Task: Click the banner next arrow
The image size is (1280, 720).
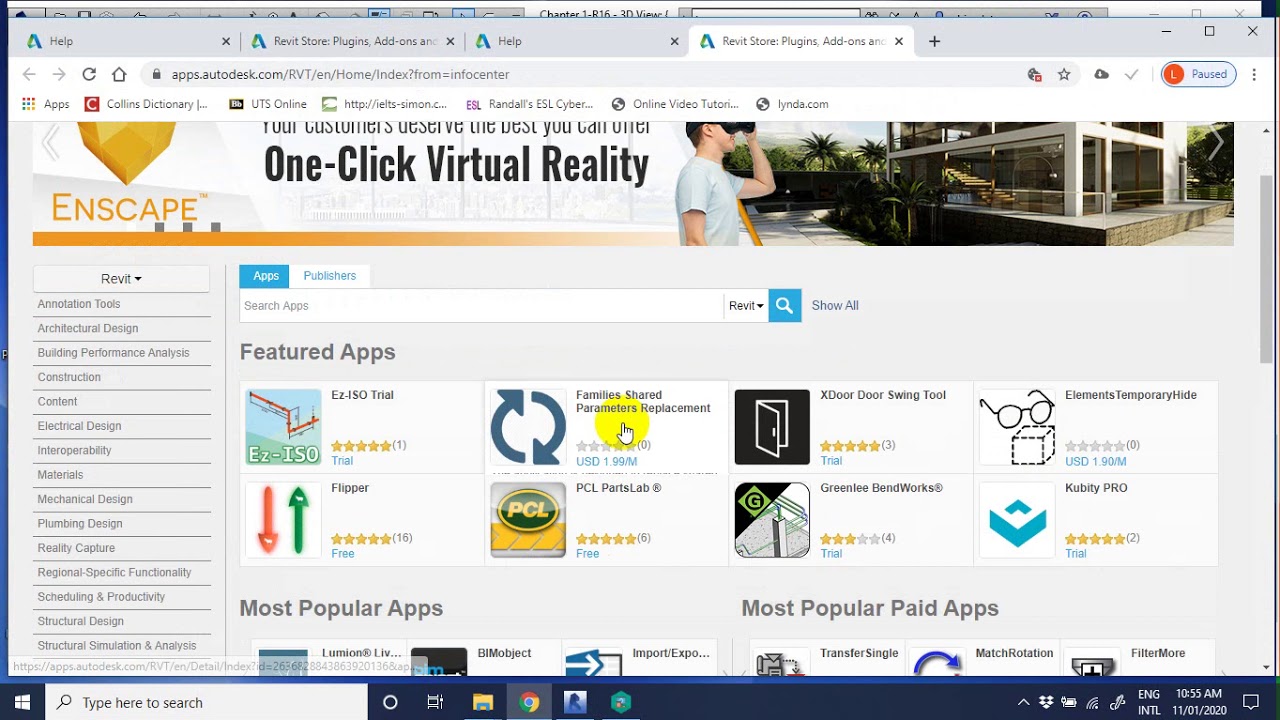Action: pyautogui.click(x=1215, y=143)
